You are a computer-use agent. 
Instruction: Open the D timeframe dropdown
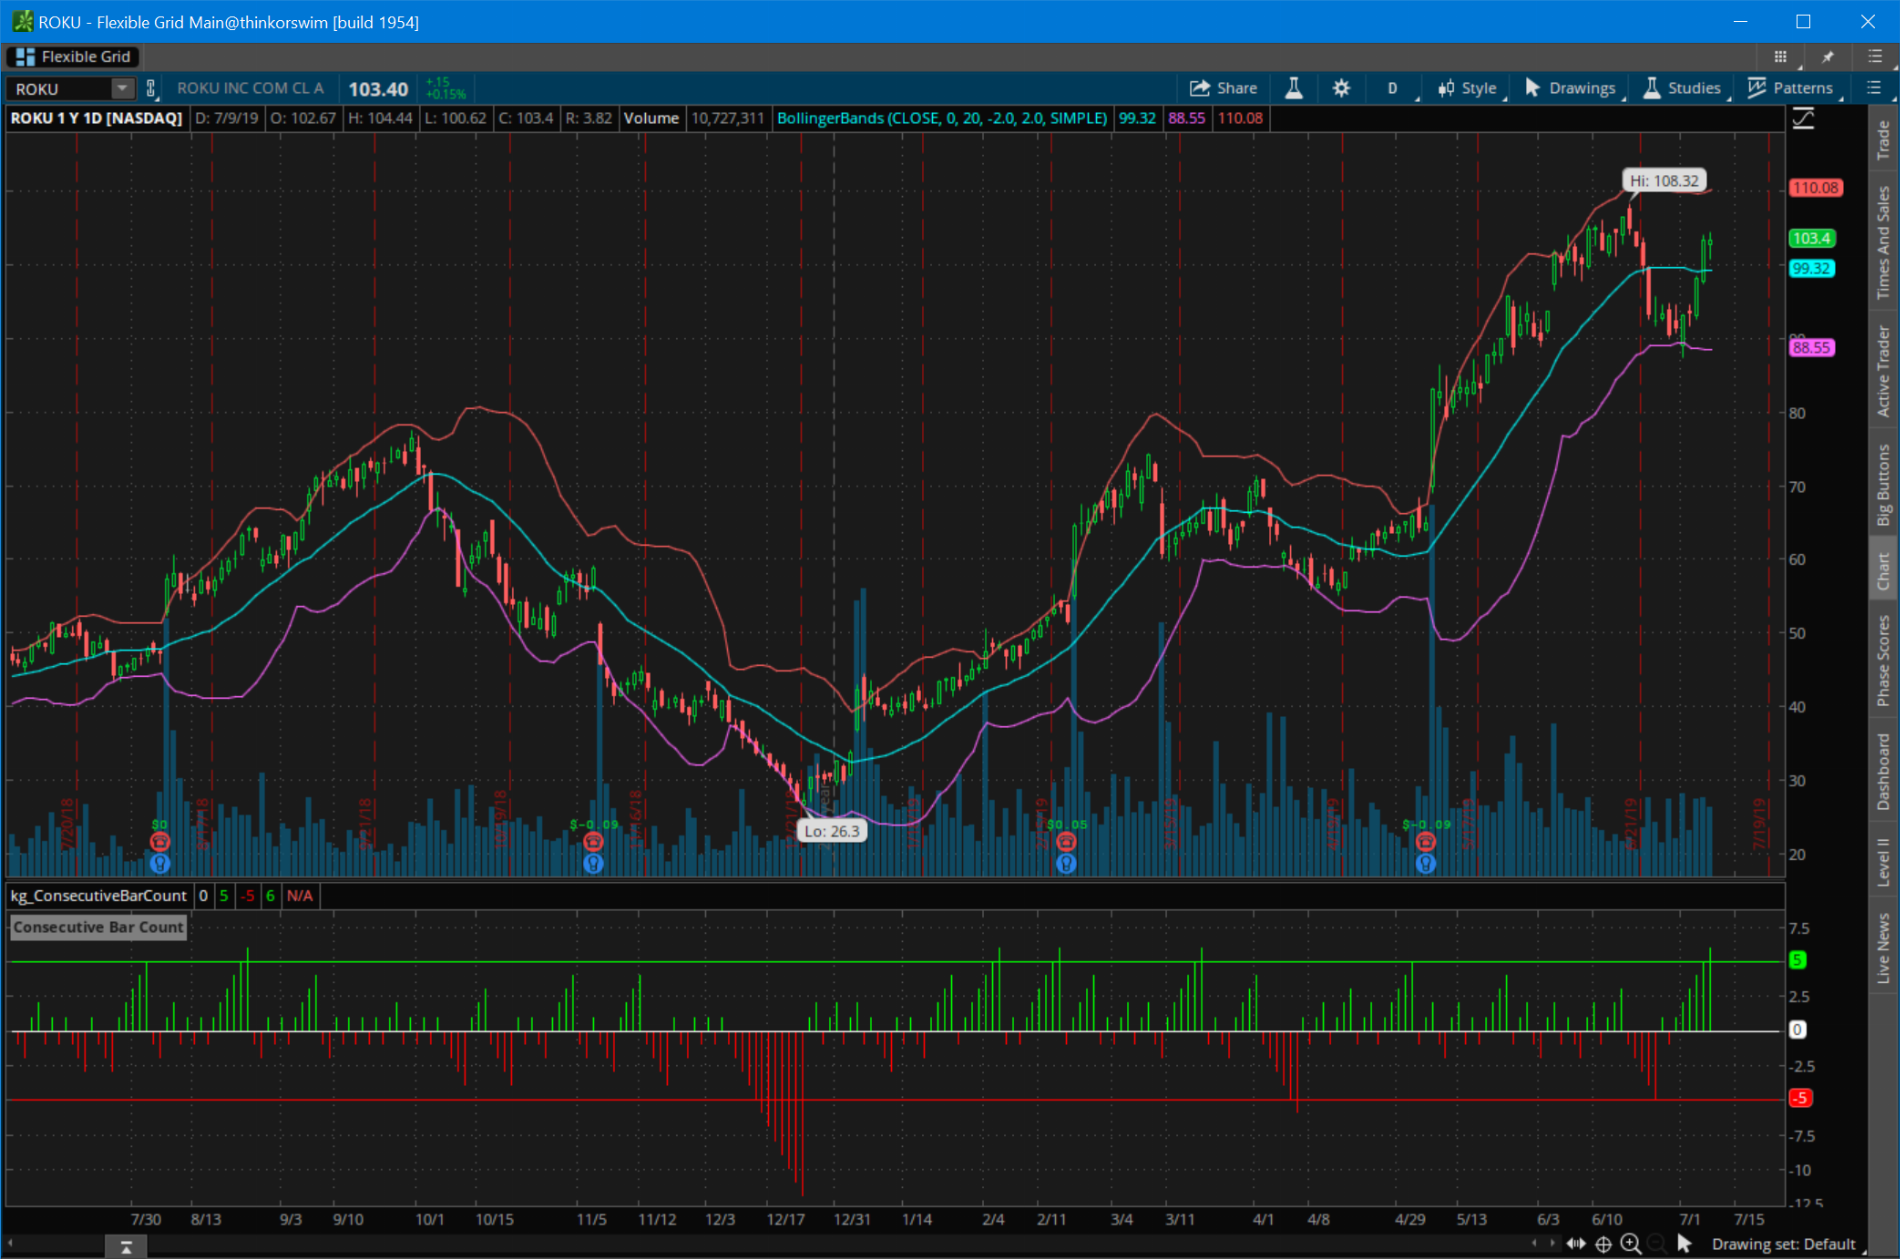click(1392, 88)
